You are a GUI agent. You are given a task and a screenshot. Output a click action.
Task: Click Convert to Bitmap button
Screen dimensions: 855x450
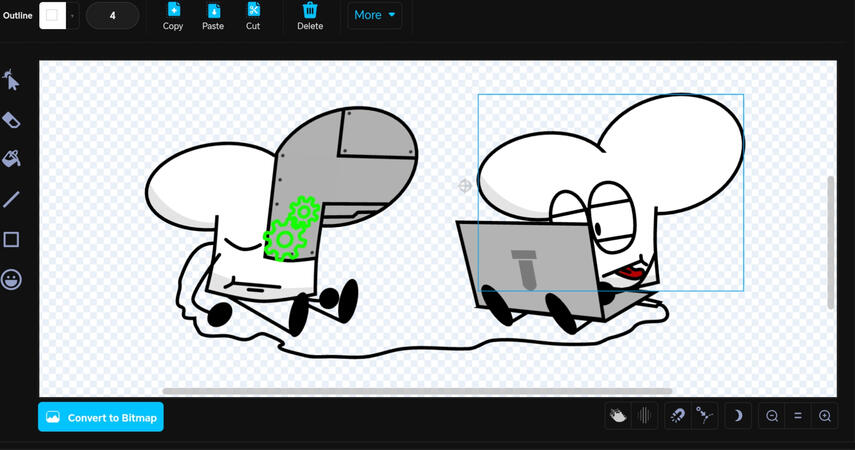tap(101, 417)
